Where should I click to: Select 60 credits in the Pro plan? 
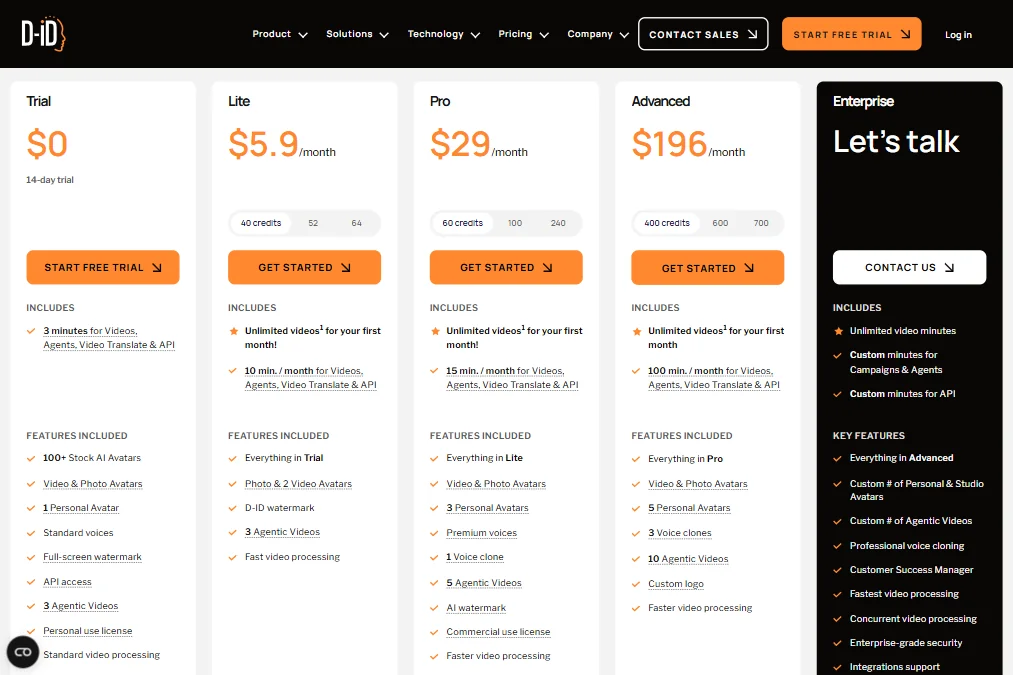click(463, 223)
